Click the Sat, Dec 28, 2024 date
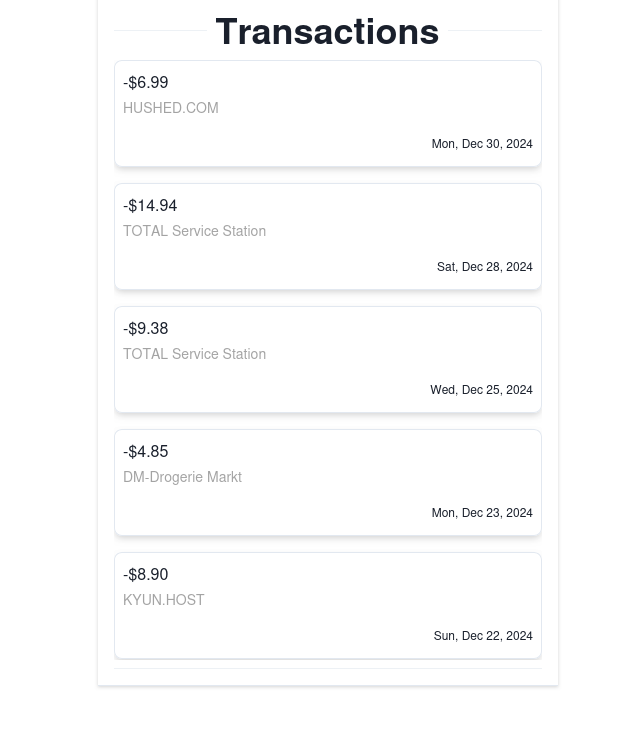Image resolution: width=621 pixels, height=743 pixels. point(485,267)
